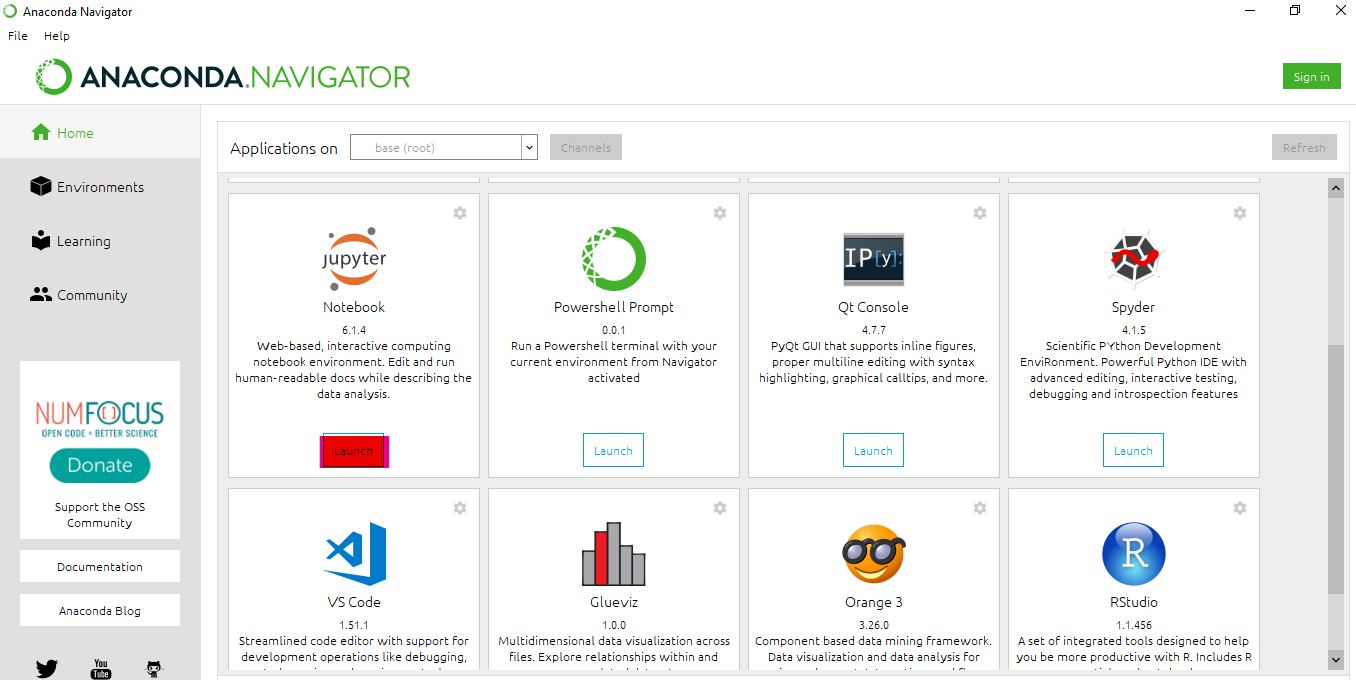Expand the base (root) environment dropdown
This screenshot has width=1356, height=680.
tap(529, 148)
